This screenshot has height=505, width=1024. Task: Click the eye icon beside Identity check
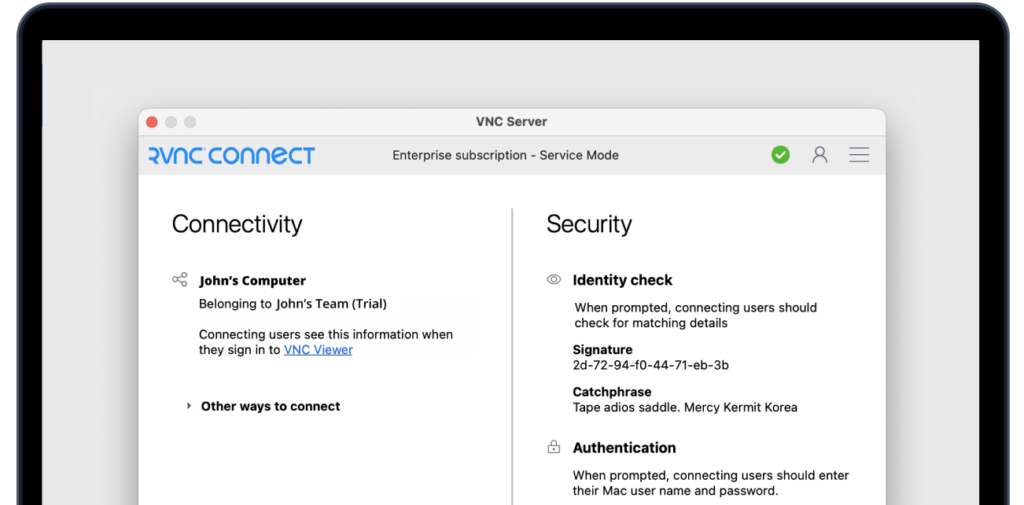(x=554, y=280)
